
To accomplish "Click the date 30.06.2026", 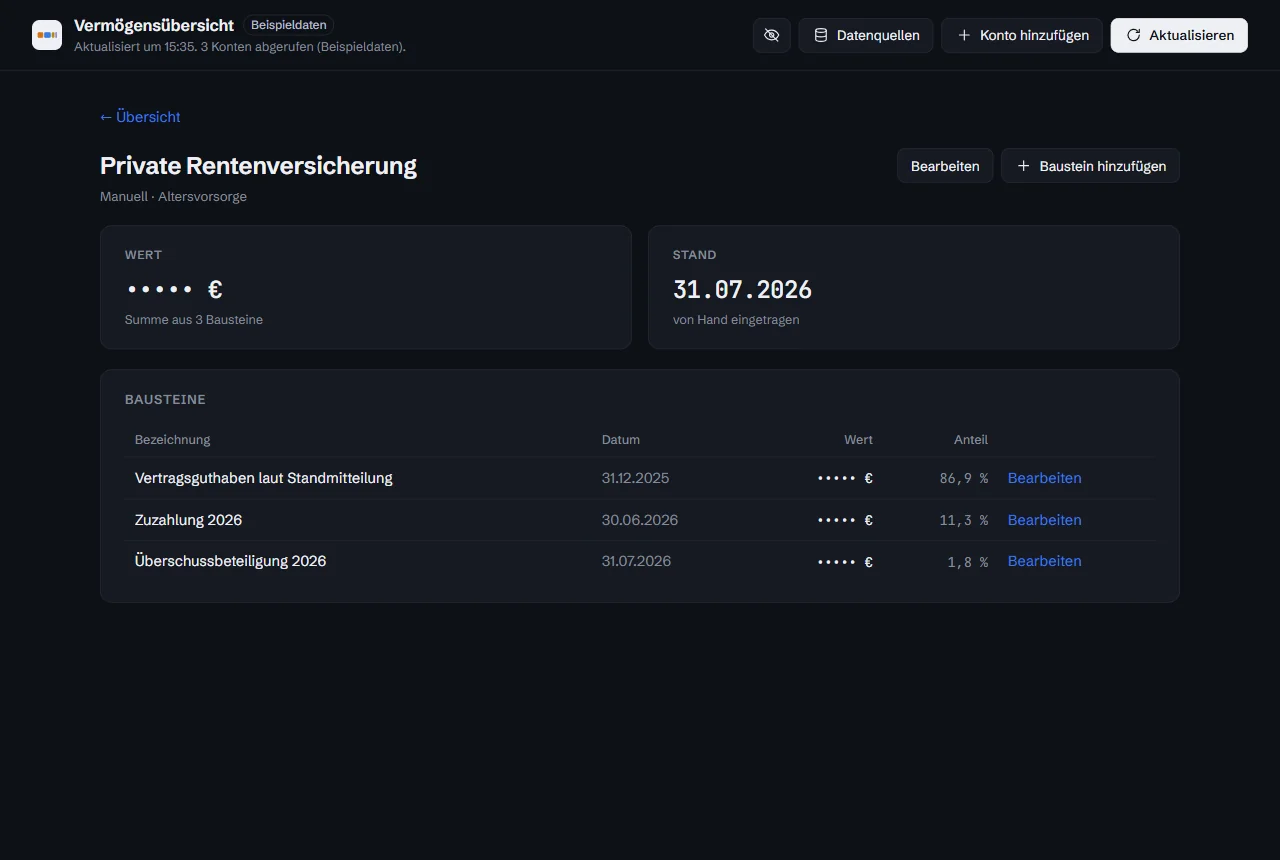I will pos(640,520).
